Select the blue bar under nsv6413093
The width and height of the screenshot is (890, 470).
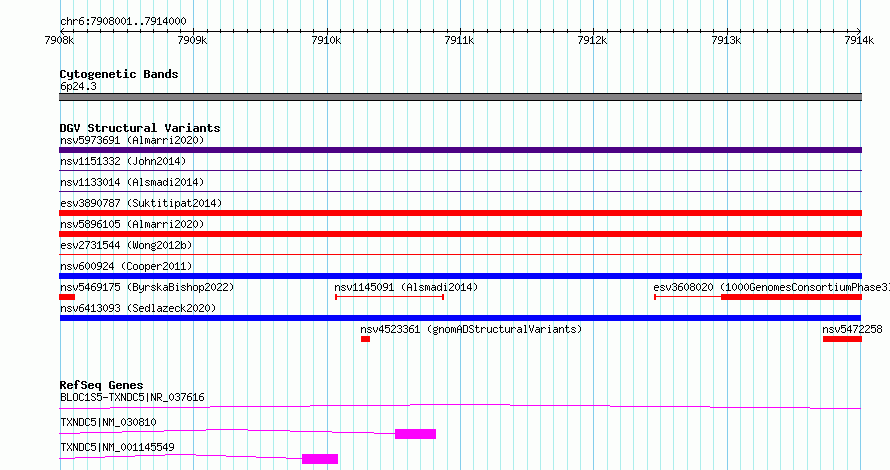click(460, 318)
